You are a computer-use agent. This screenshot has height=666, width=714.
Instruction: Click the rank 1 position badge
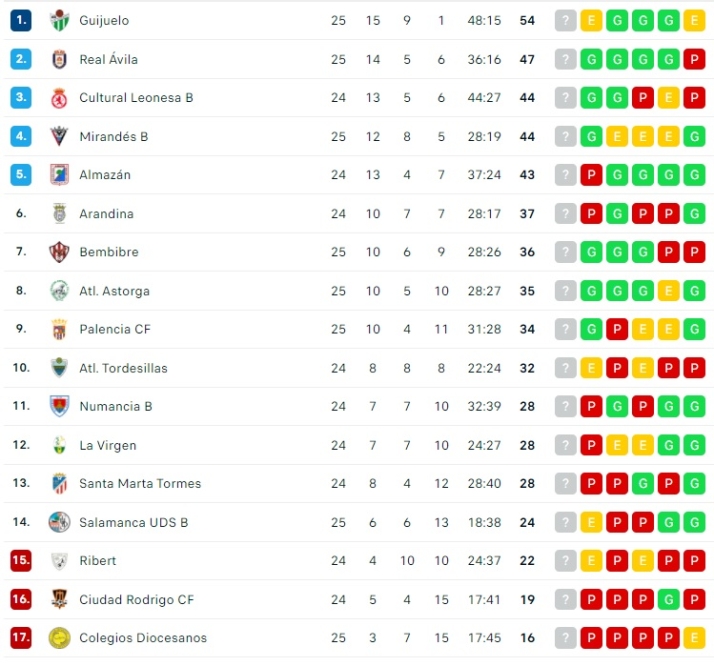click(x=21, y=20)
